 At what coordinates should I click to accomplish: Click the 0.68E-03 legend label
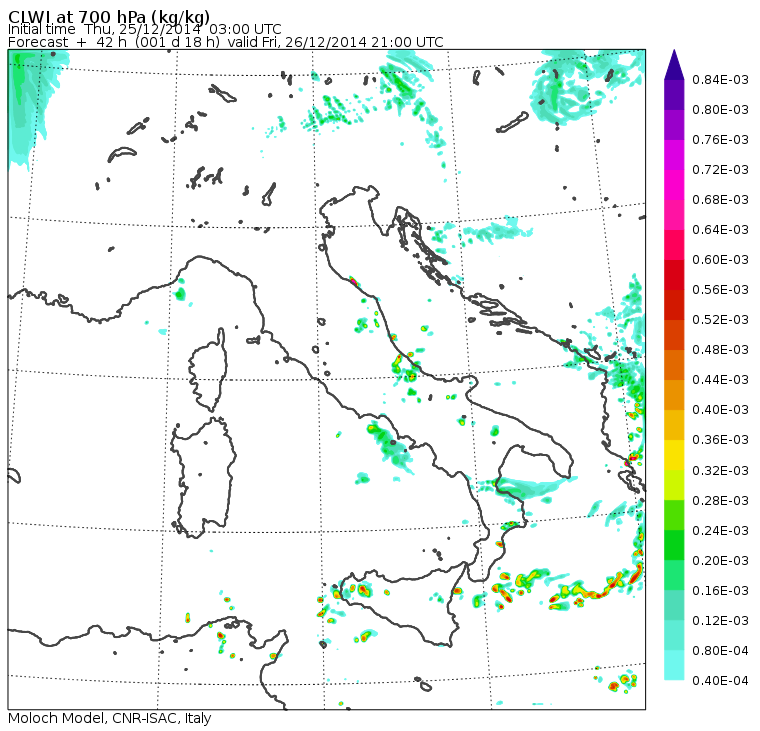point(720,200)
